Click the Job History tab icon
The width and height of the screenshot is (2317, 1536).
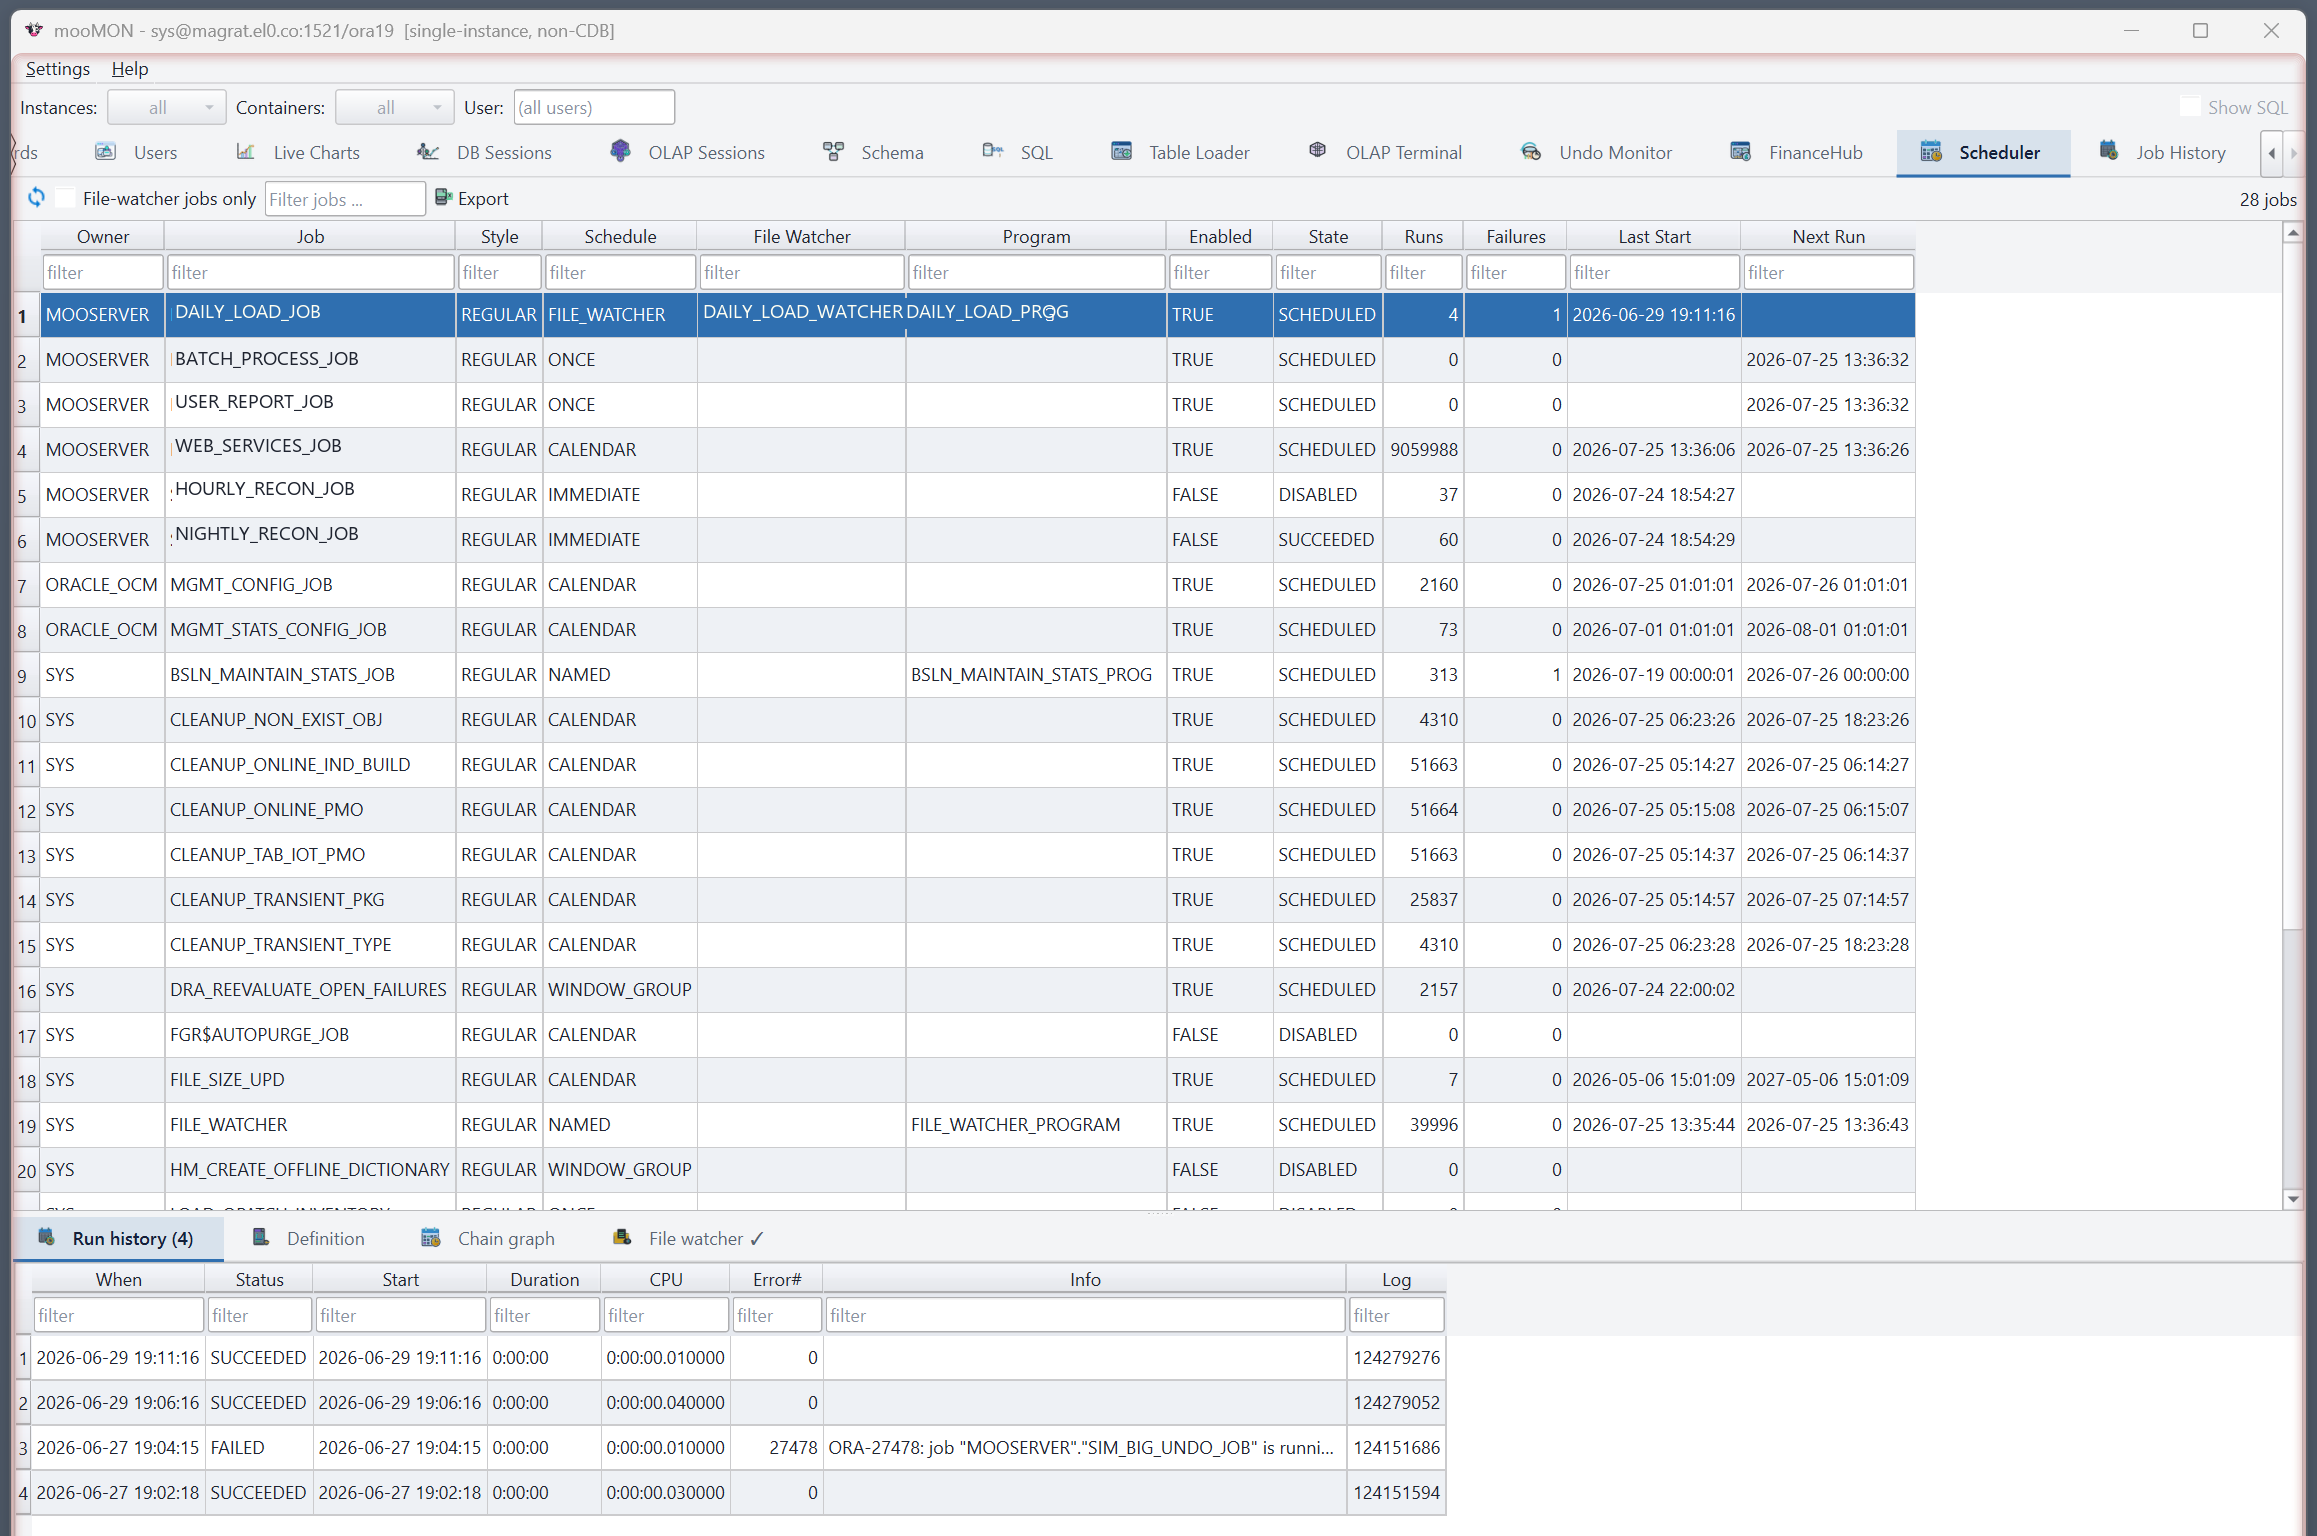point(2109,151)
